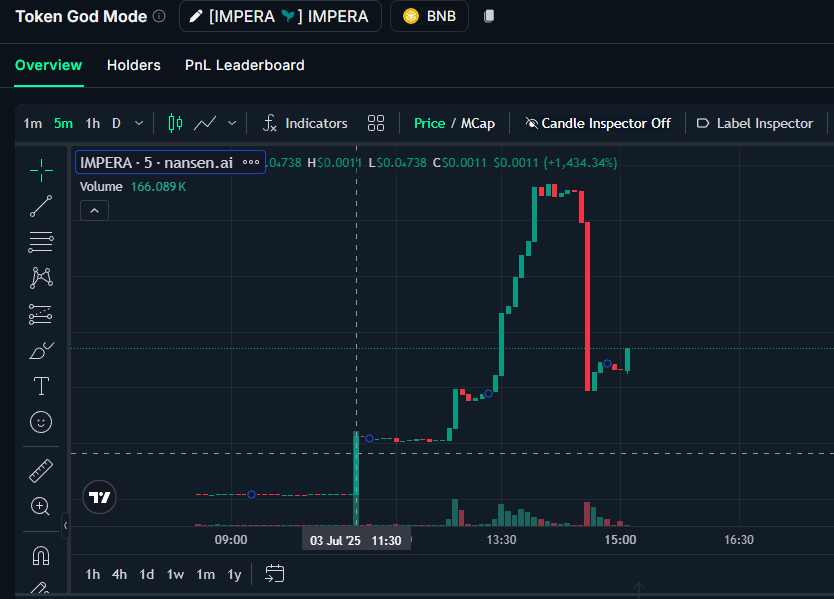Select the D daily timeframe
This screenshot has height=599, width=834.
(x=116, y=123)
